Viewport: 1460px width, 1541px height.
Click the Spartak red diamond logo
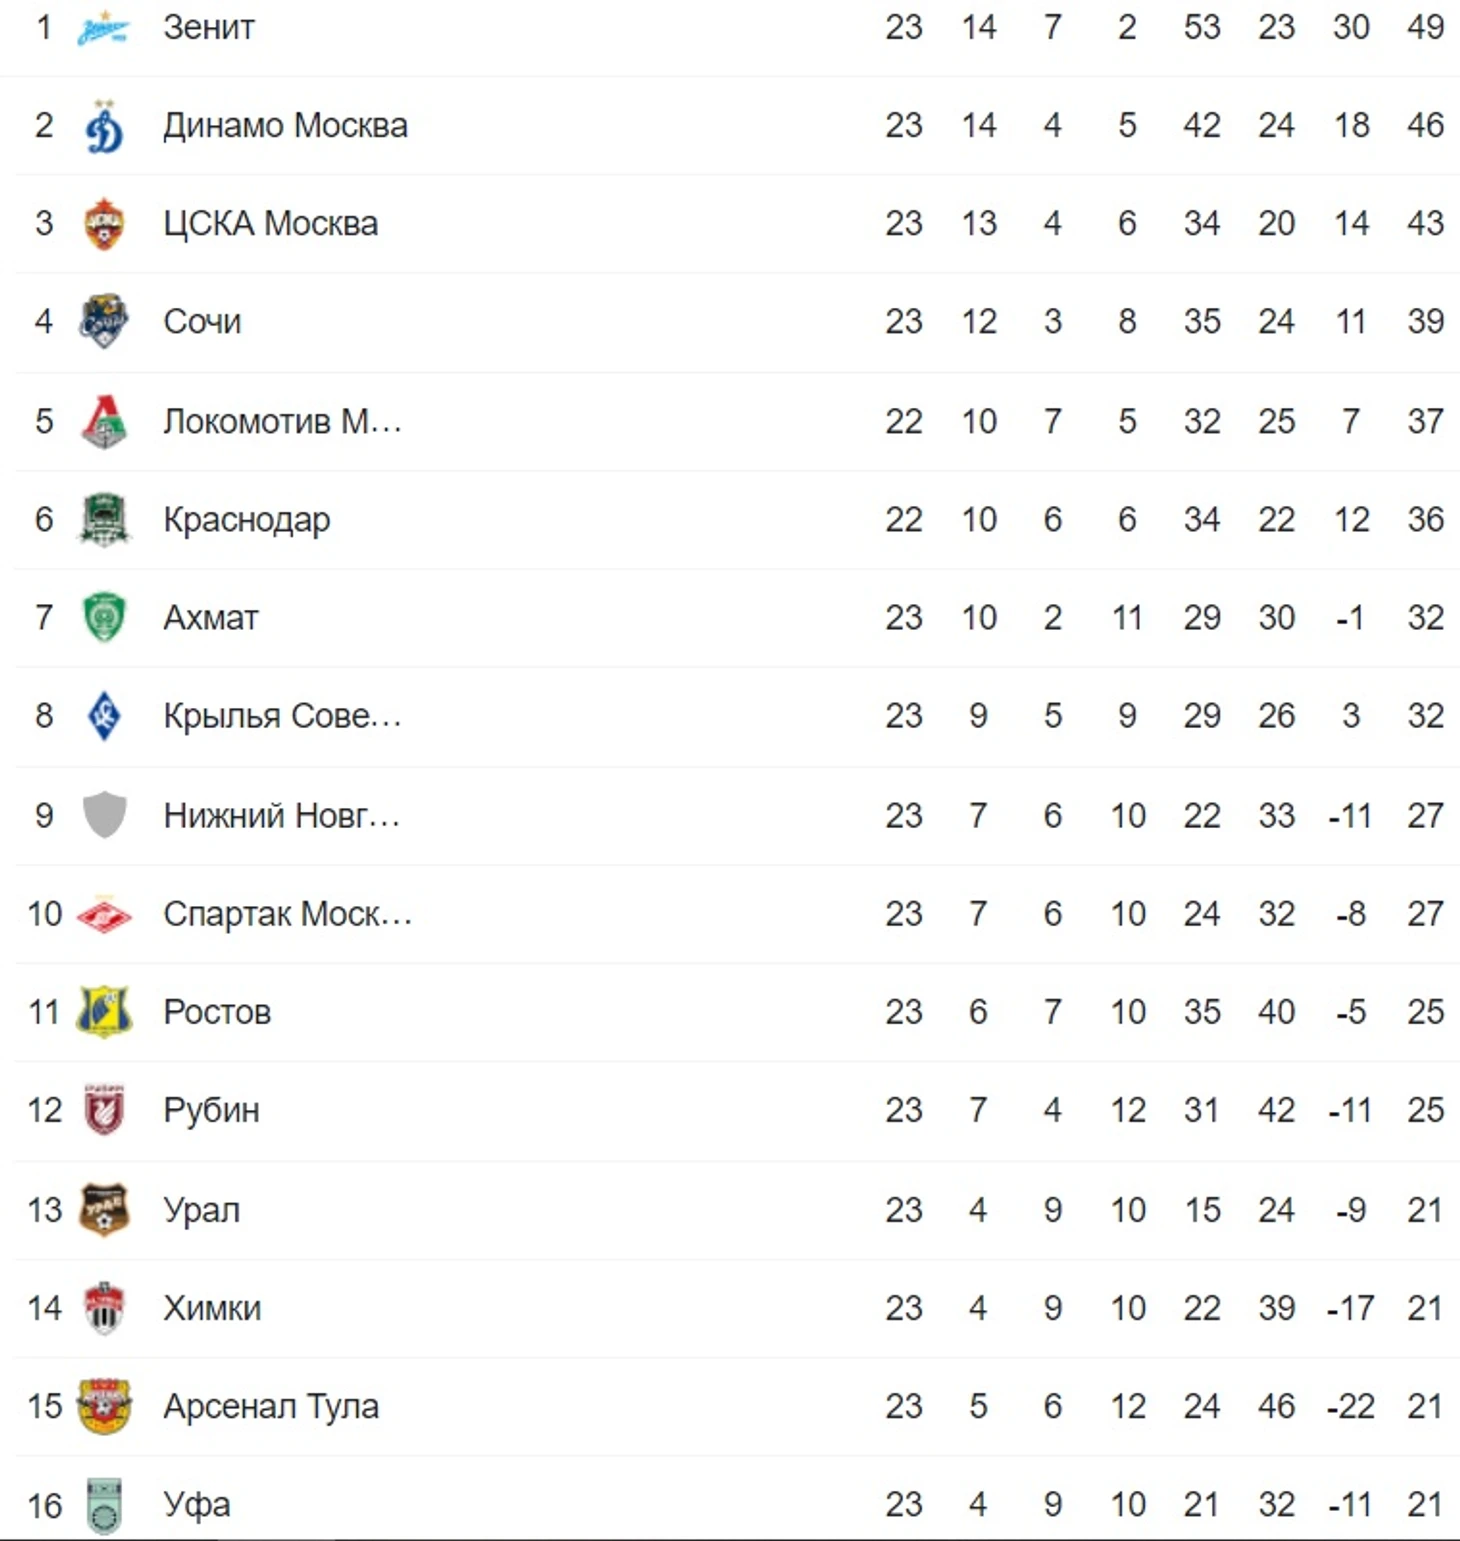pos(104,914)
